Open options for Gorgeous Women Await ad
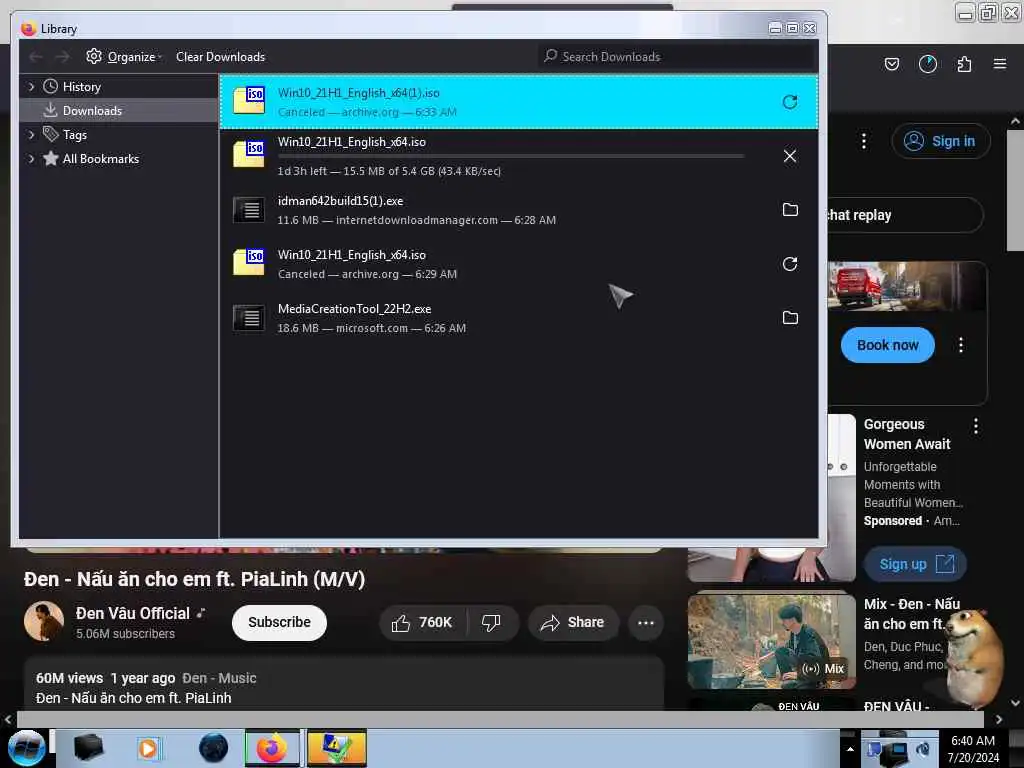The image size is (1024, 768). click(976, 426)
